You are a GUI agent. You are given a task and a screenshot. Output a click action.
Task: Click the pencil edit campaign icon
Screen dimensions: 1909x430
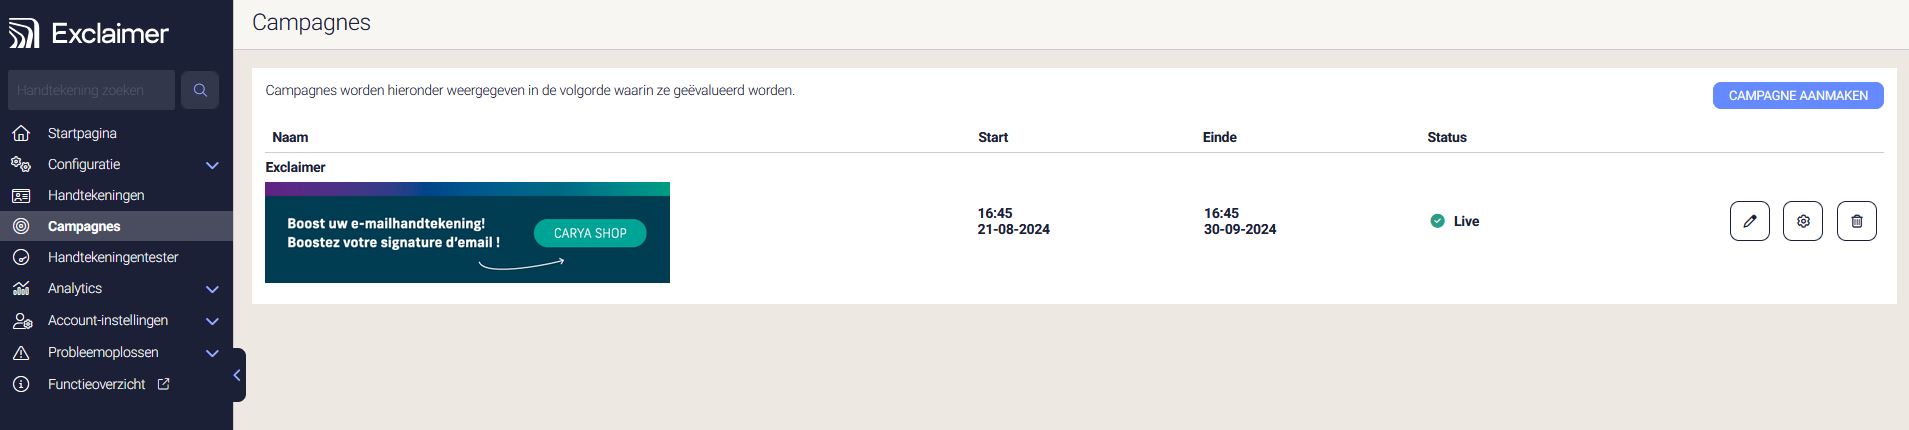1749,221
